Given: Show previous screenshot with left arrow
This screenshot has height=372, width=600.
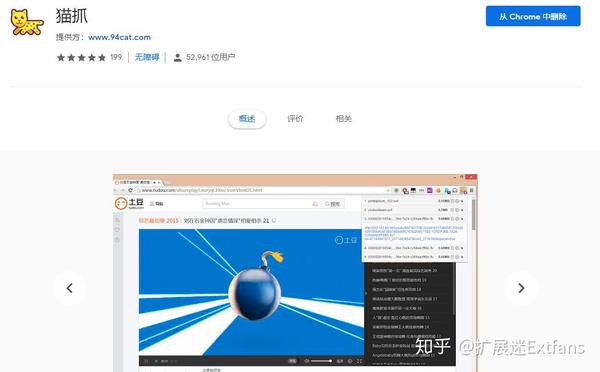Looking at the screenshot, I should 69,288.
